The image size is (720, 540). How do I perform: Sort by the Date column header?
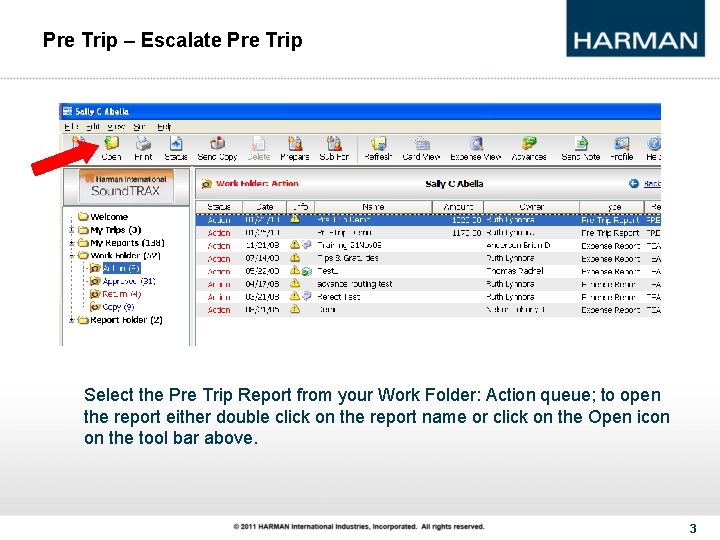point(264,207)
